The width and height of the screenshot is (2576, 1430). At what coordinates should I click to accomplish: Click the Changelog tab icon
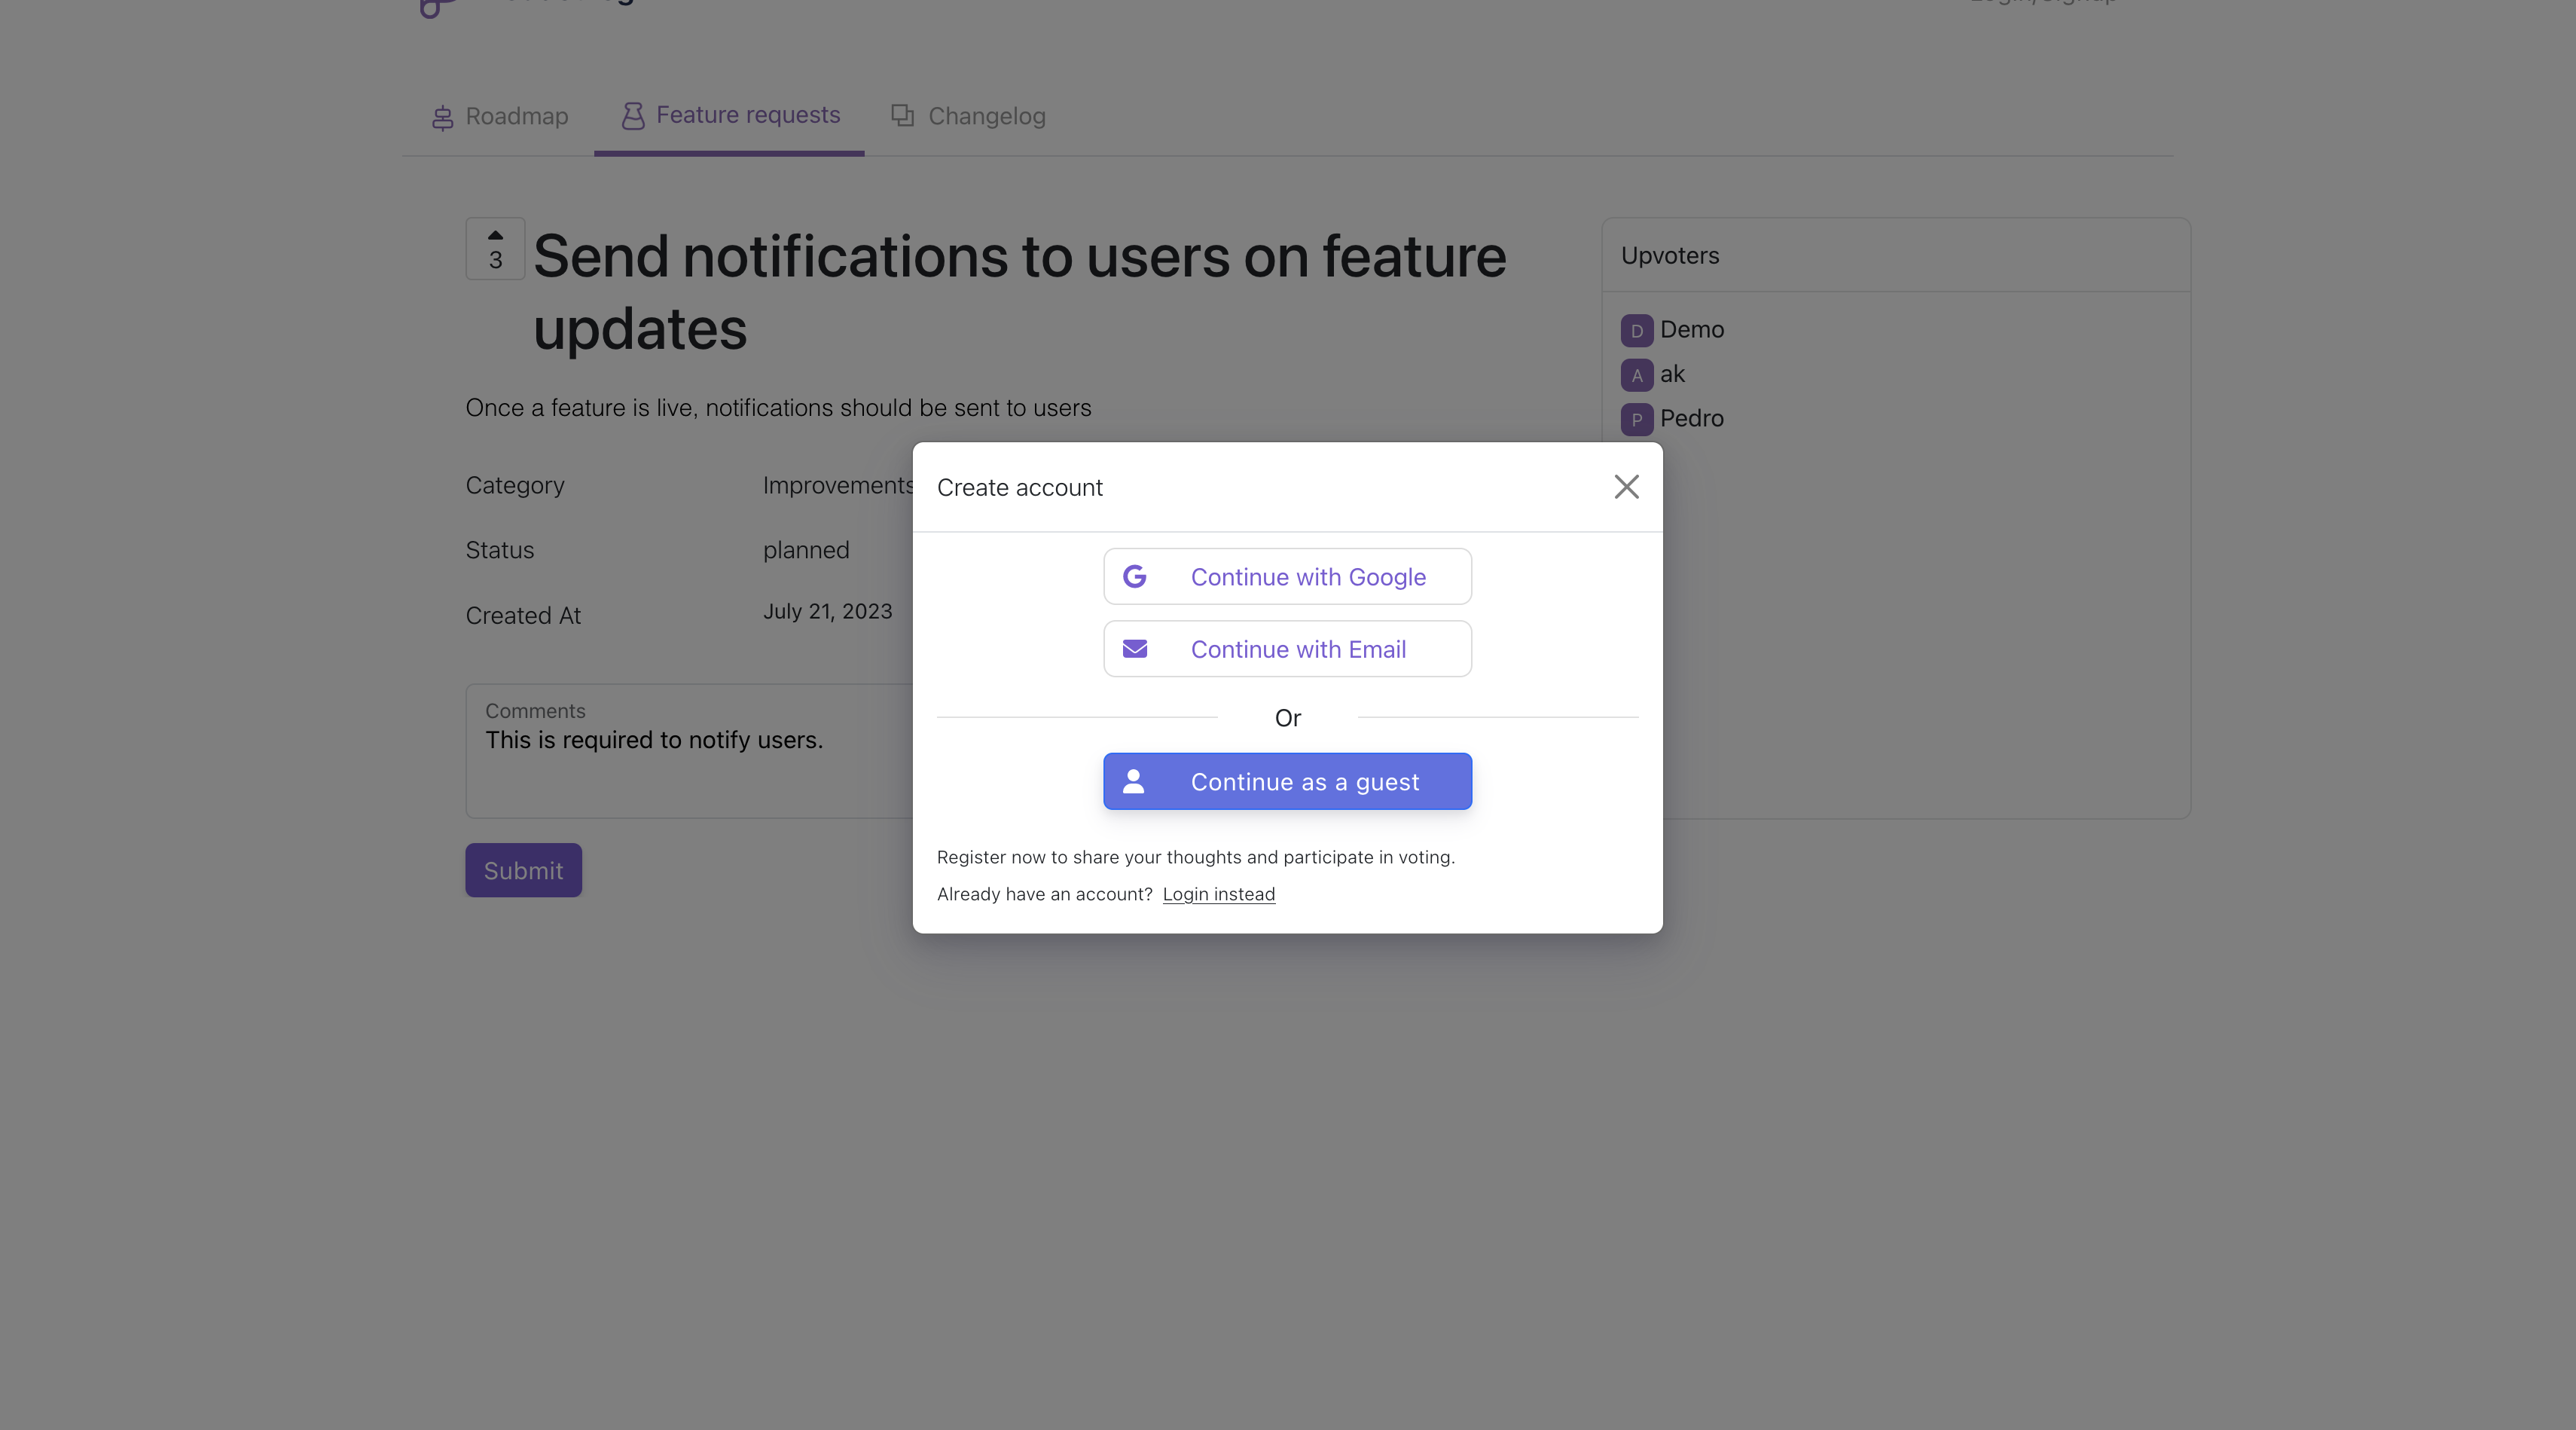coord(902,116)
